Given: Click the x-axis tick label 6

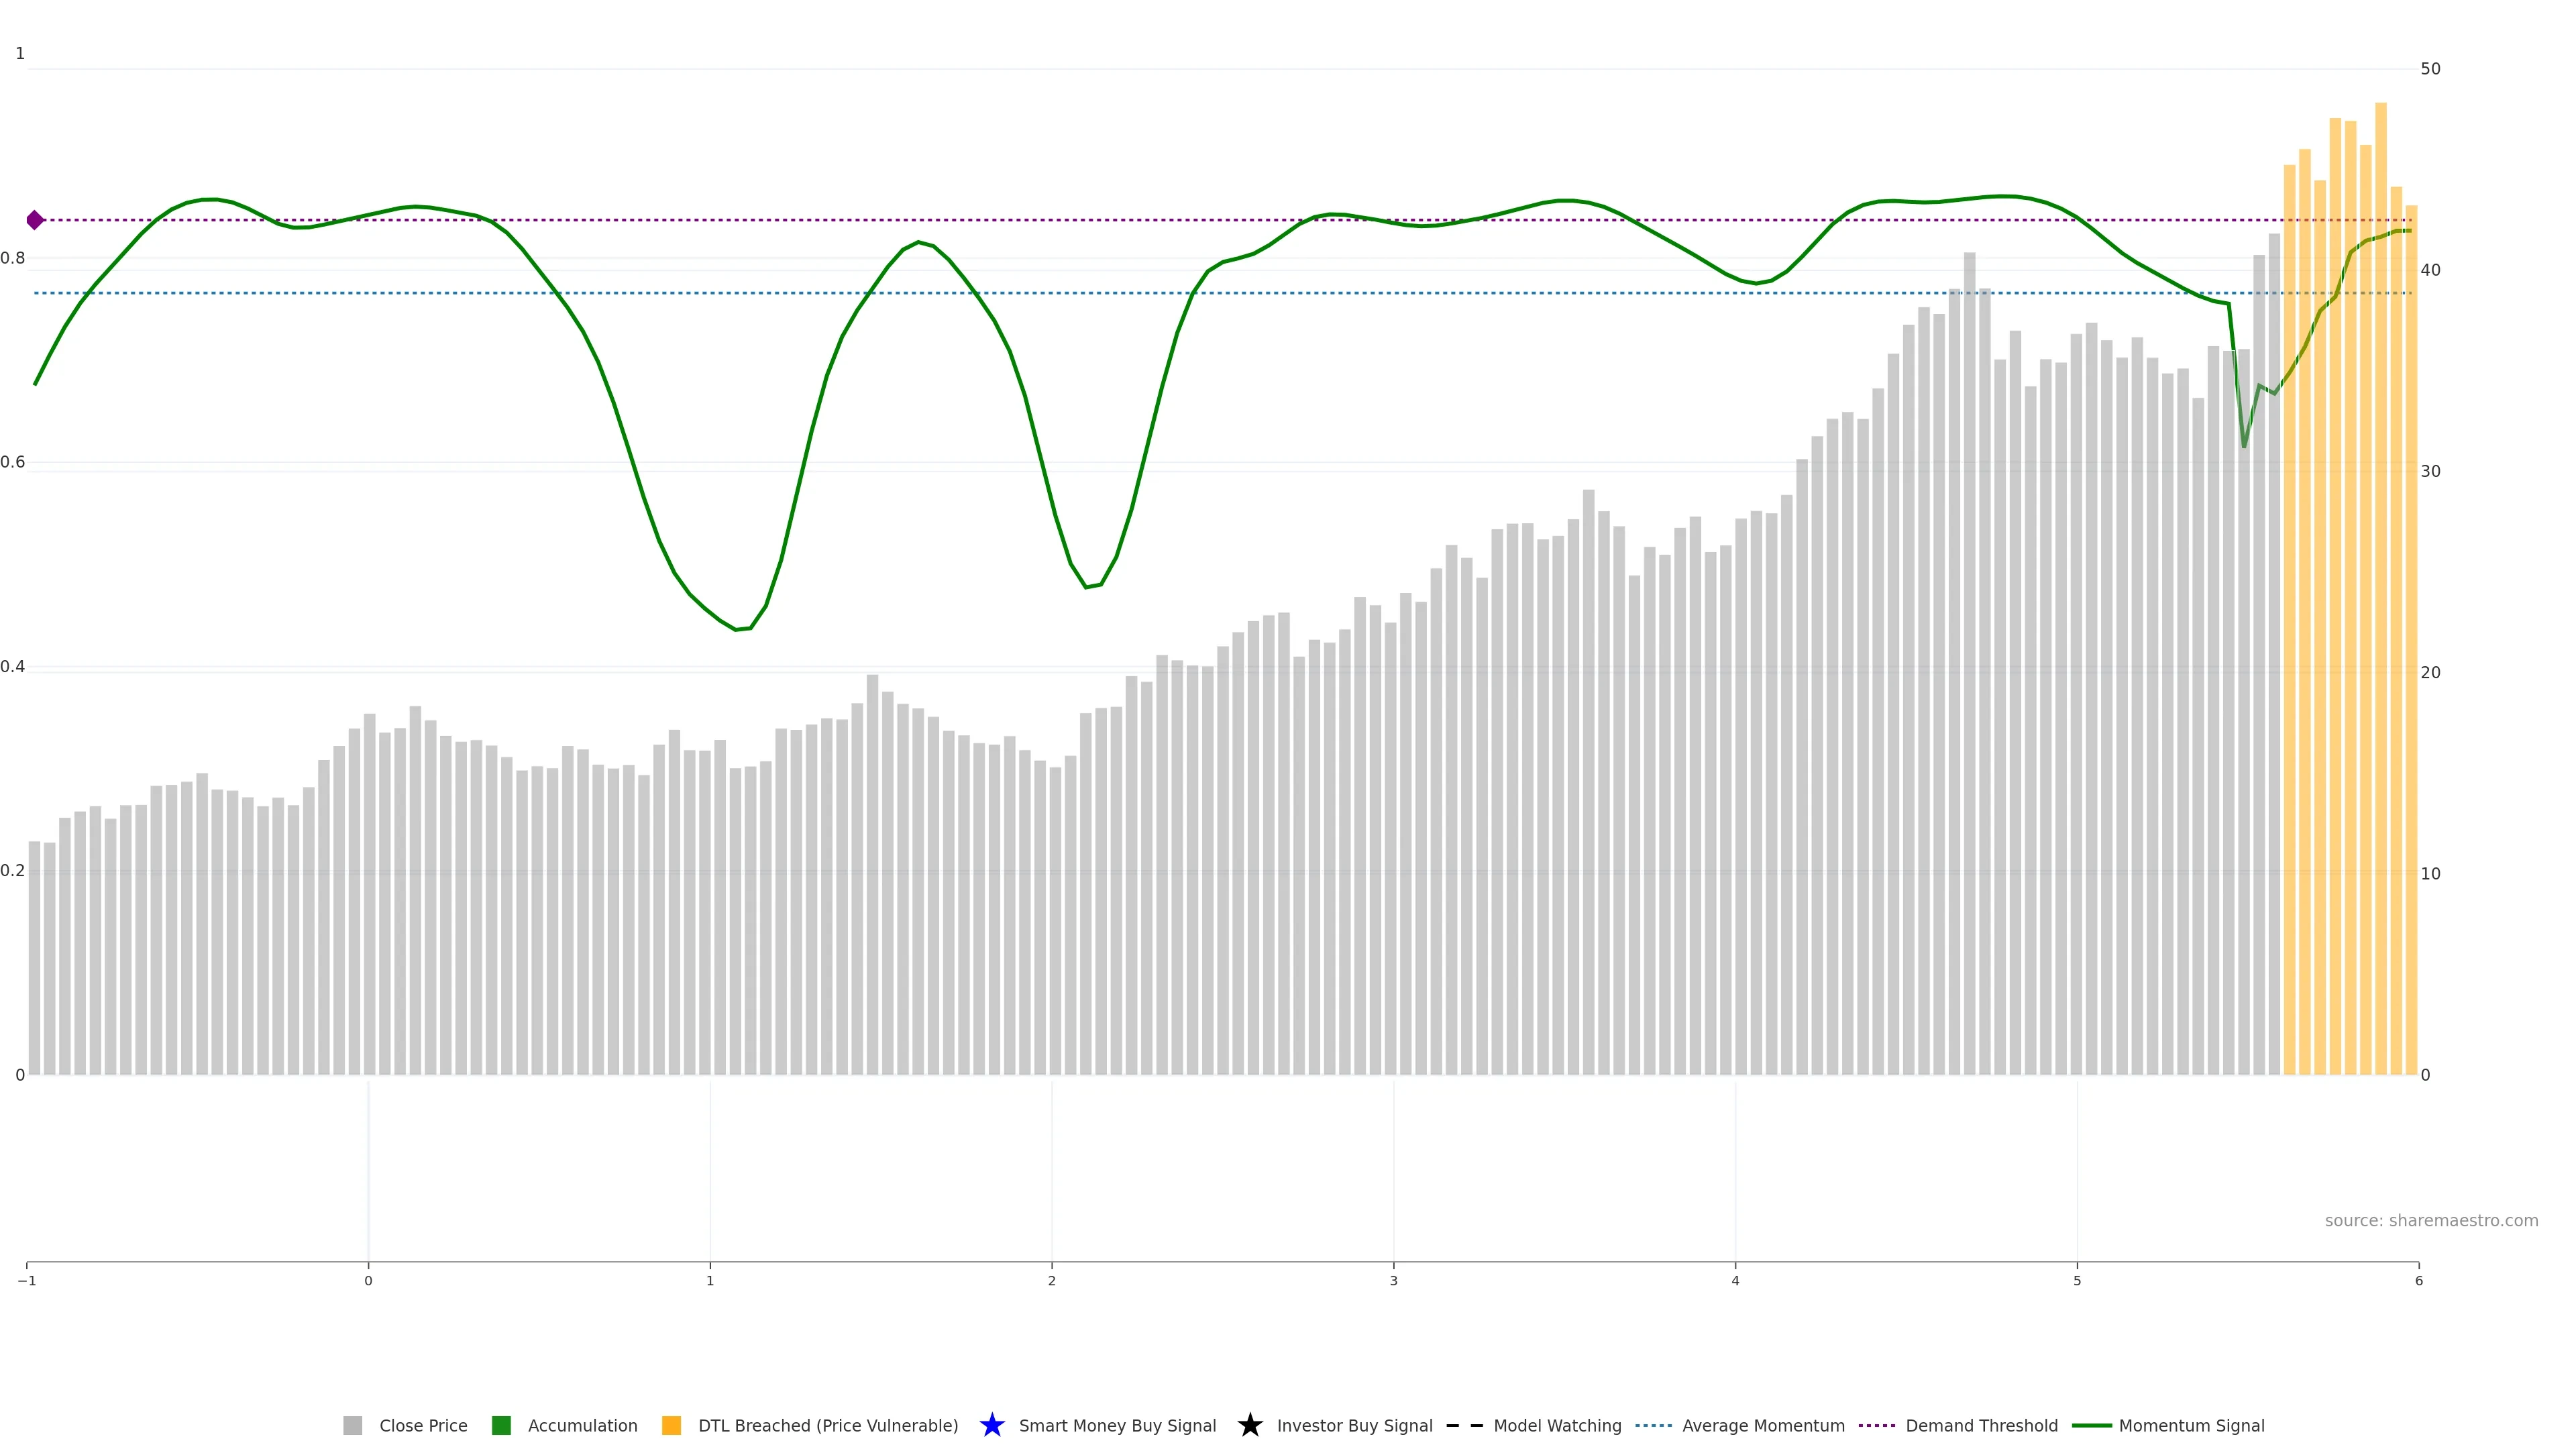Looking at the screenshot, I should (2418, 1281).
